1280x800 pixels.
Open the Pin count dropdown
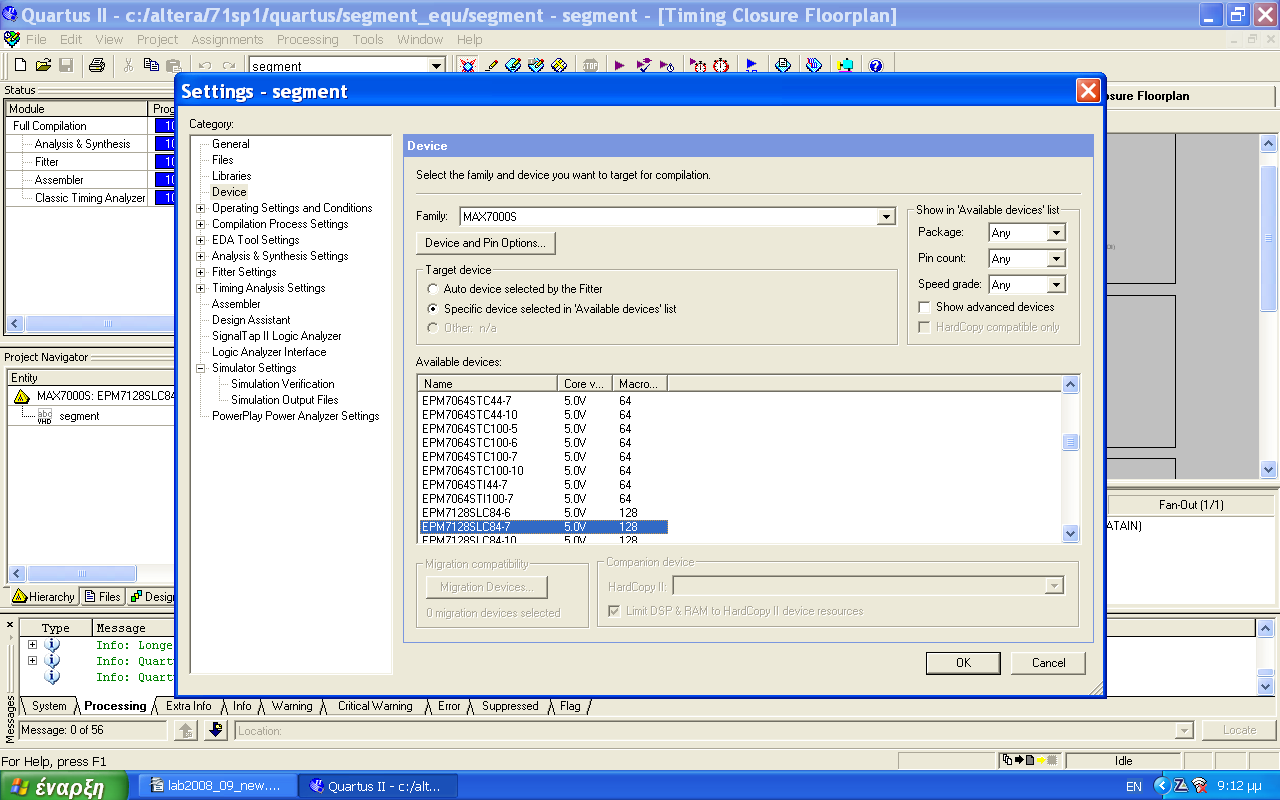pos(1056,259)
